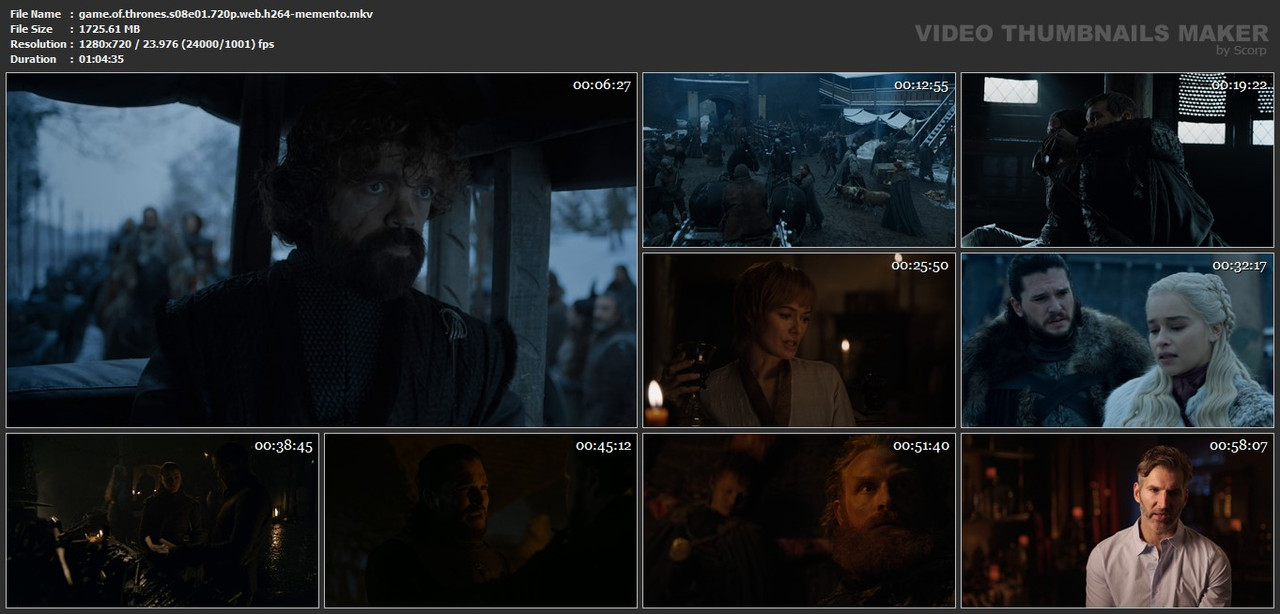
Task: Click the File Size label
Action: (31, 29)
